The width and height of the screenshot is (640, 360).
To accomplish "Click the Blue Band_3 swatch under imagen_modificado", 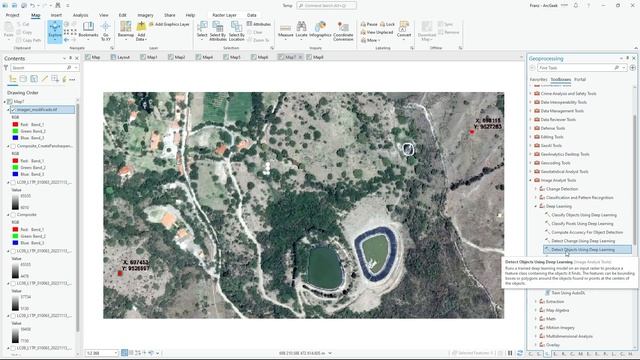I will (x=15, y=138).
